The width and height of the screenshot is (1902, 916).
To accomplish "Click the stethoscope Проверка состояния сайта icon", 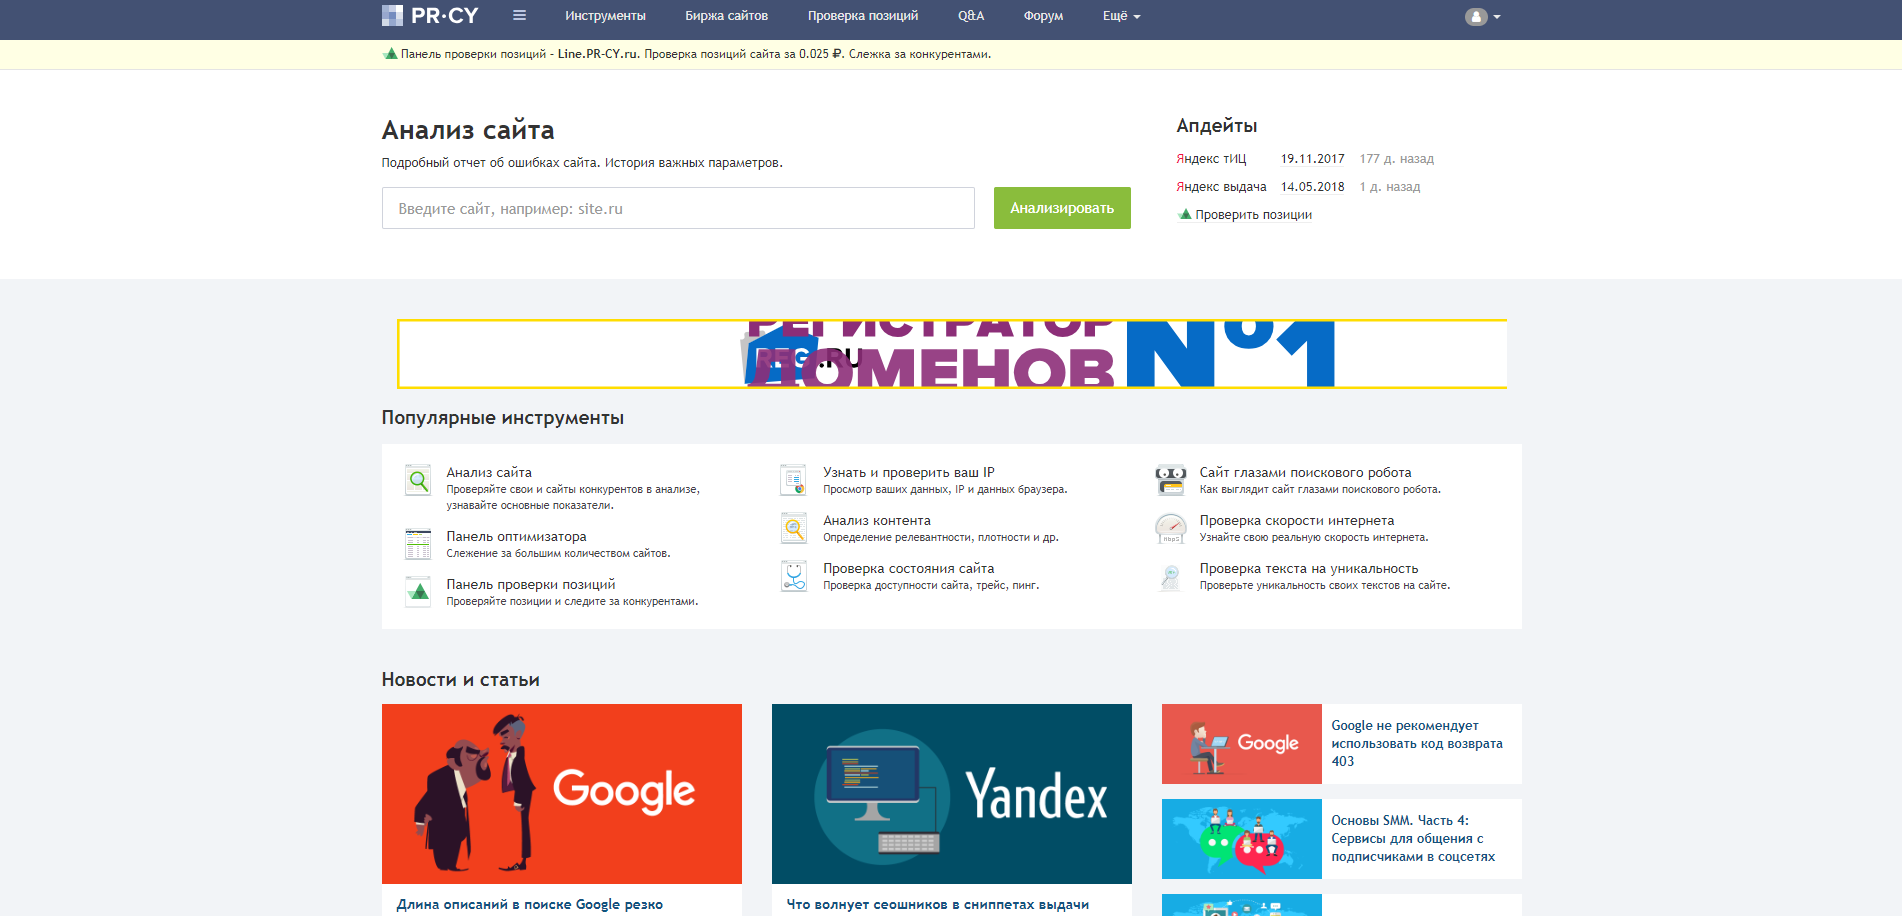I will click(794, 576).
